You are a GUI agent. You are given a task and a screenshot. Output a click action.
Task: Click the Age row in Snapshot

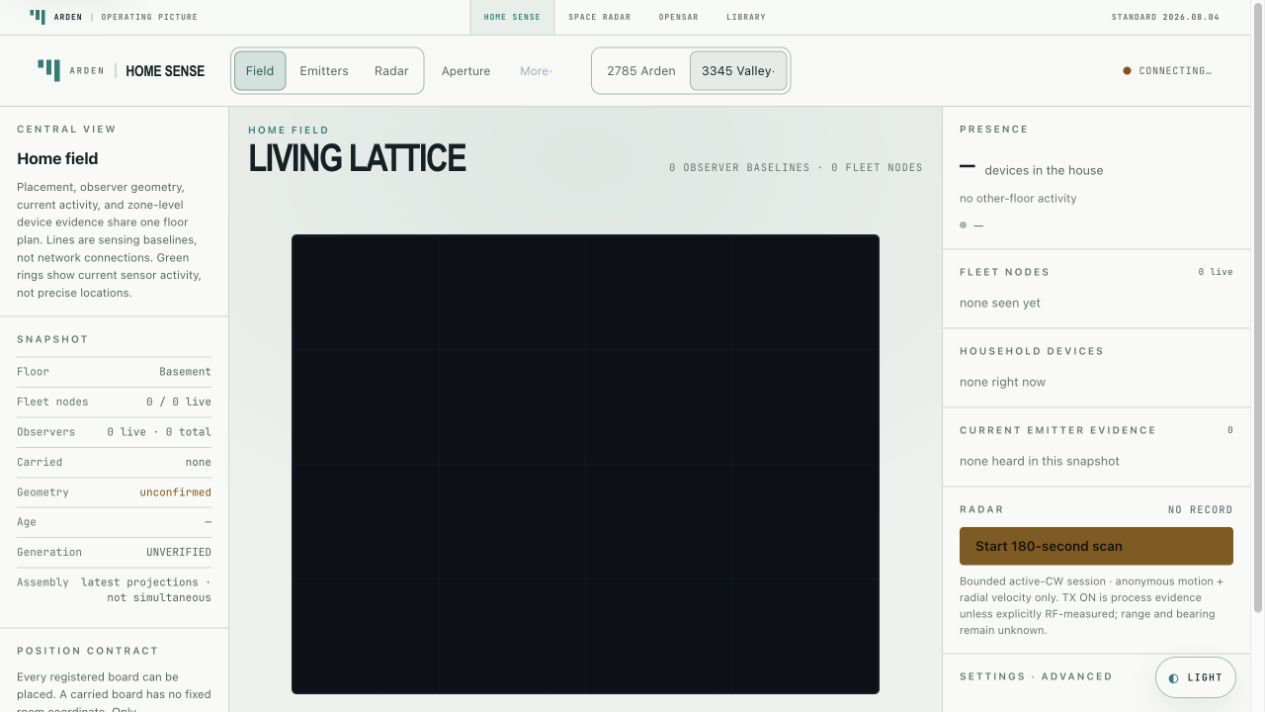coord(114,522)
